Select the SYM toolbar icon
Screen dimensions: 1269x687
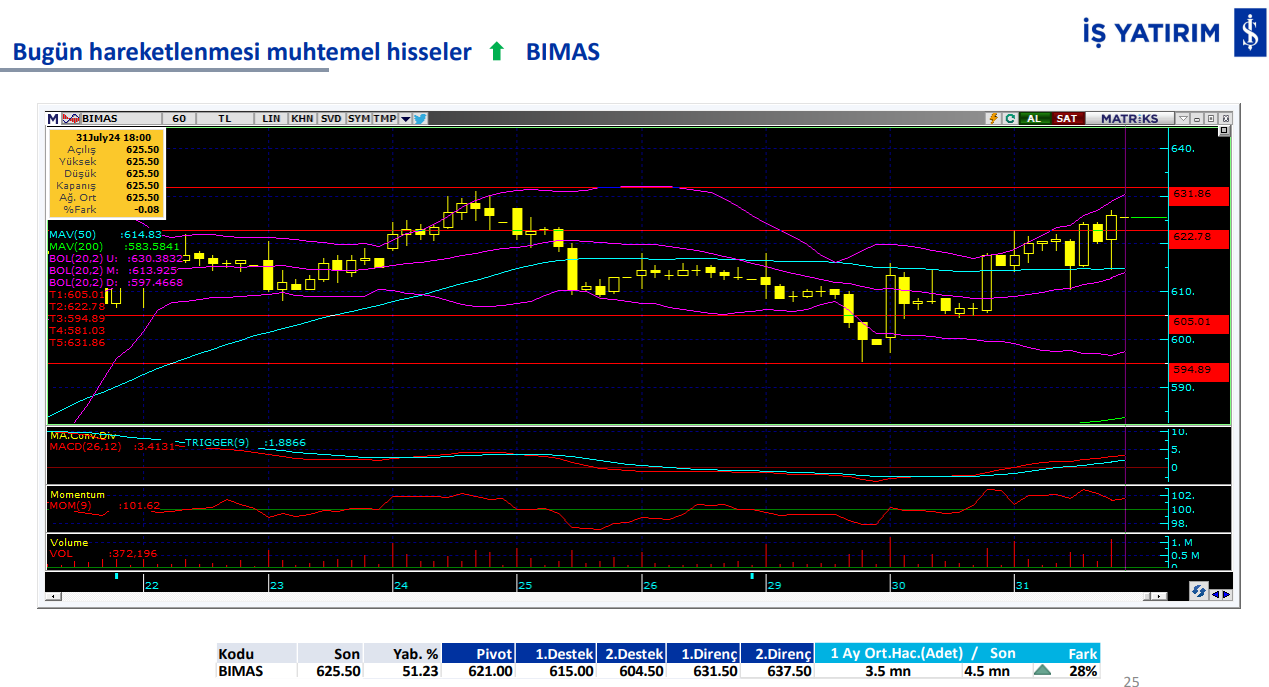(359, 118)
